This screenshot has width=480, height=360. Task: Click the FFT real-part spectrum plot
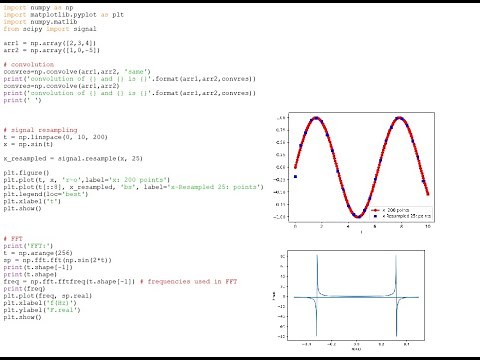point(356,295)
